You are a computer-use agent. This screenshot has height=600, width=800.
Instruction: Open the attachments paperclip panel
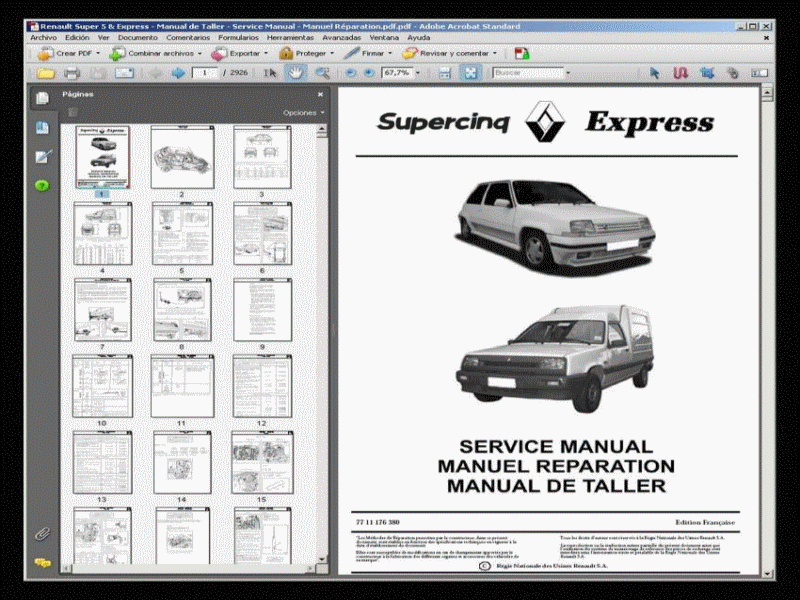(42, 534)
